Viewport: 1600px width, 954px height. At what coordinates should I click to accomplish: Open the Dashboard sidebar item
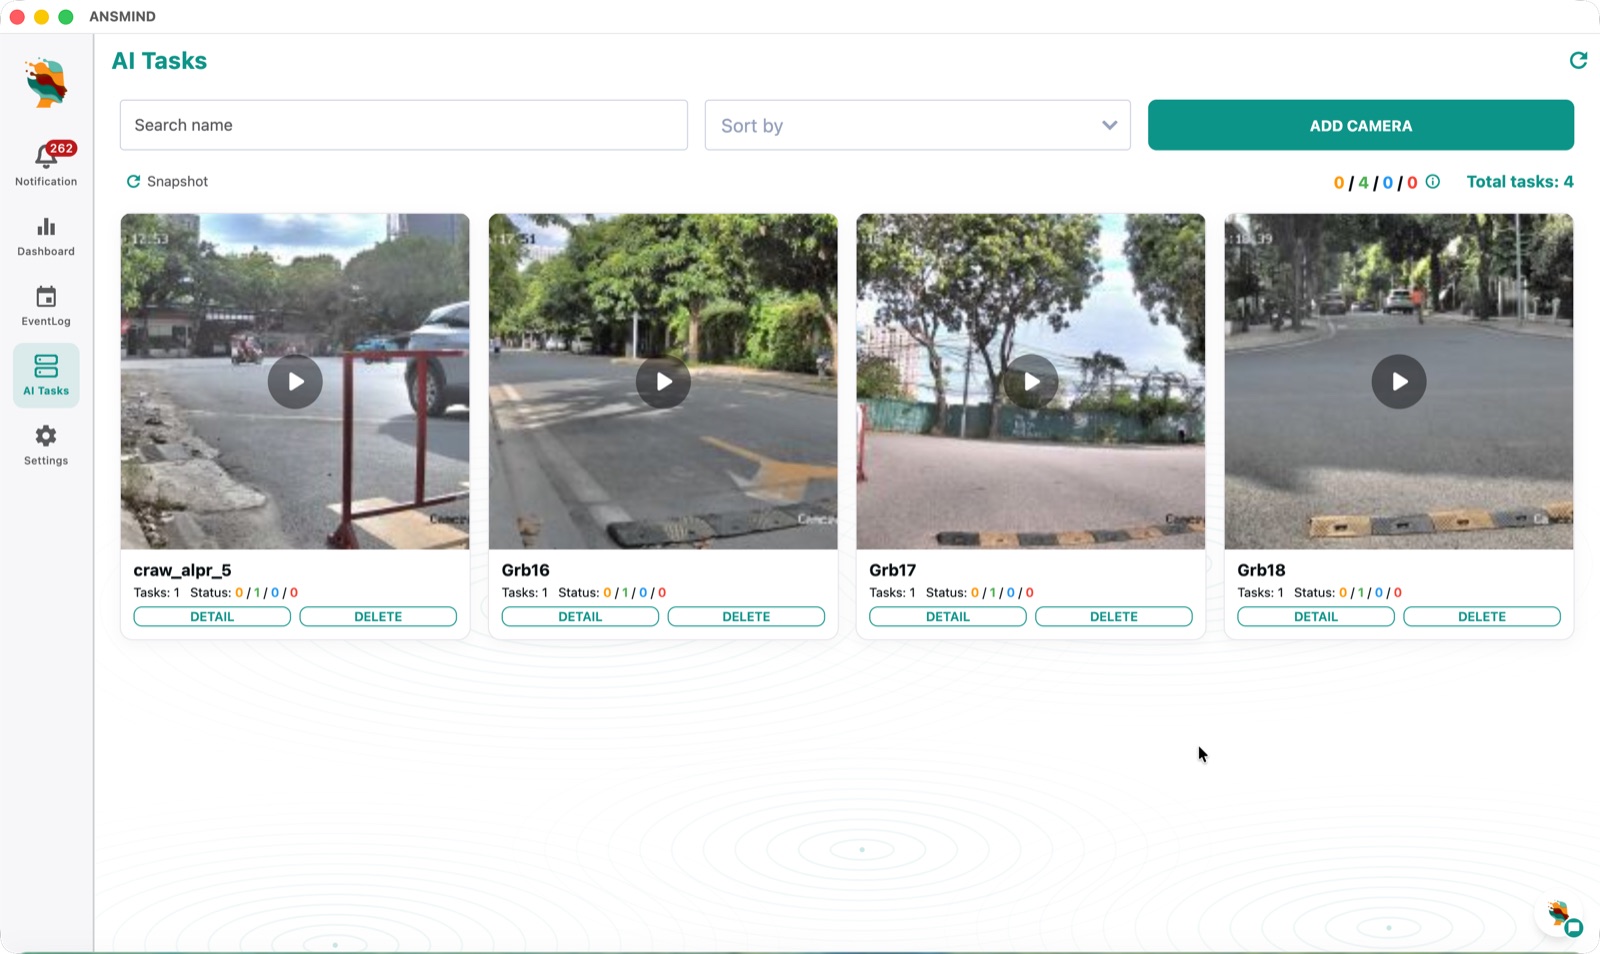coord(46,237)
